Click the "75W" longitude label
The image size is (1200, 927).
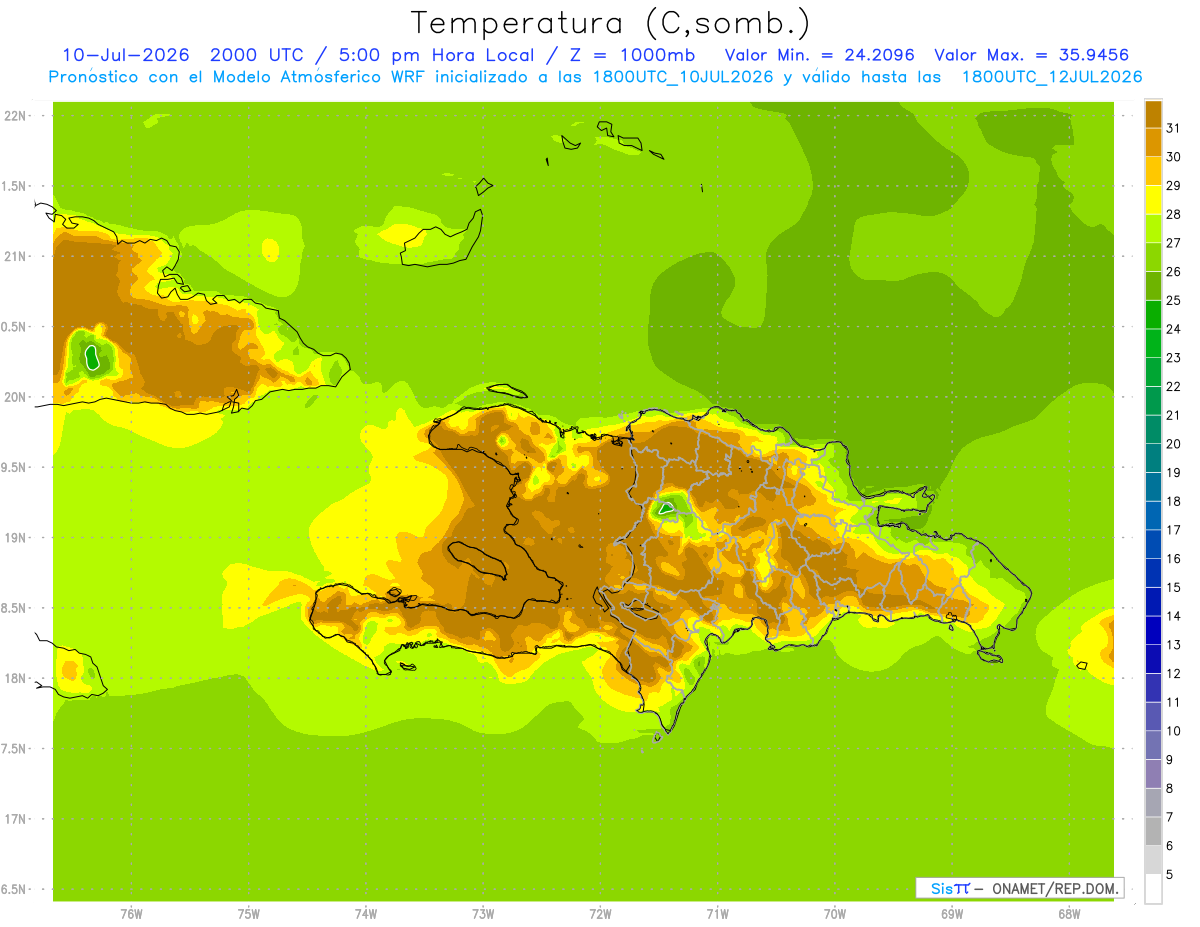click(x=249, y=914)
